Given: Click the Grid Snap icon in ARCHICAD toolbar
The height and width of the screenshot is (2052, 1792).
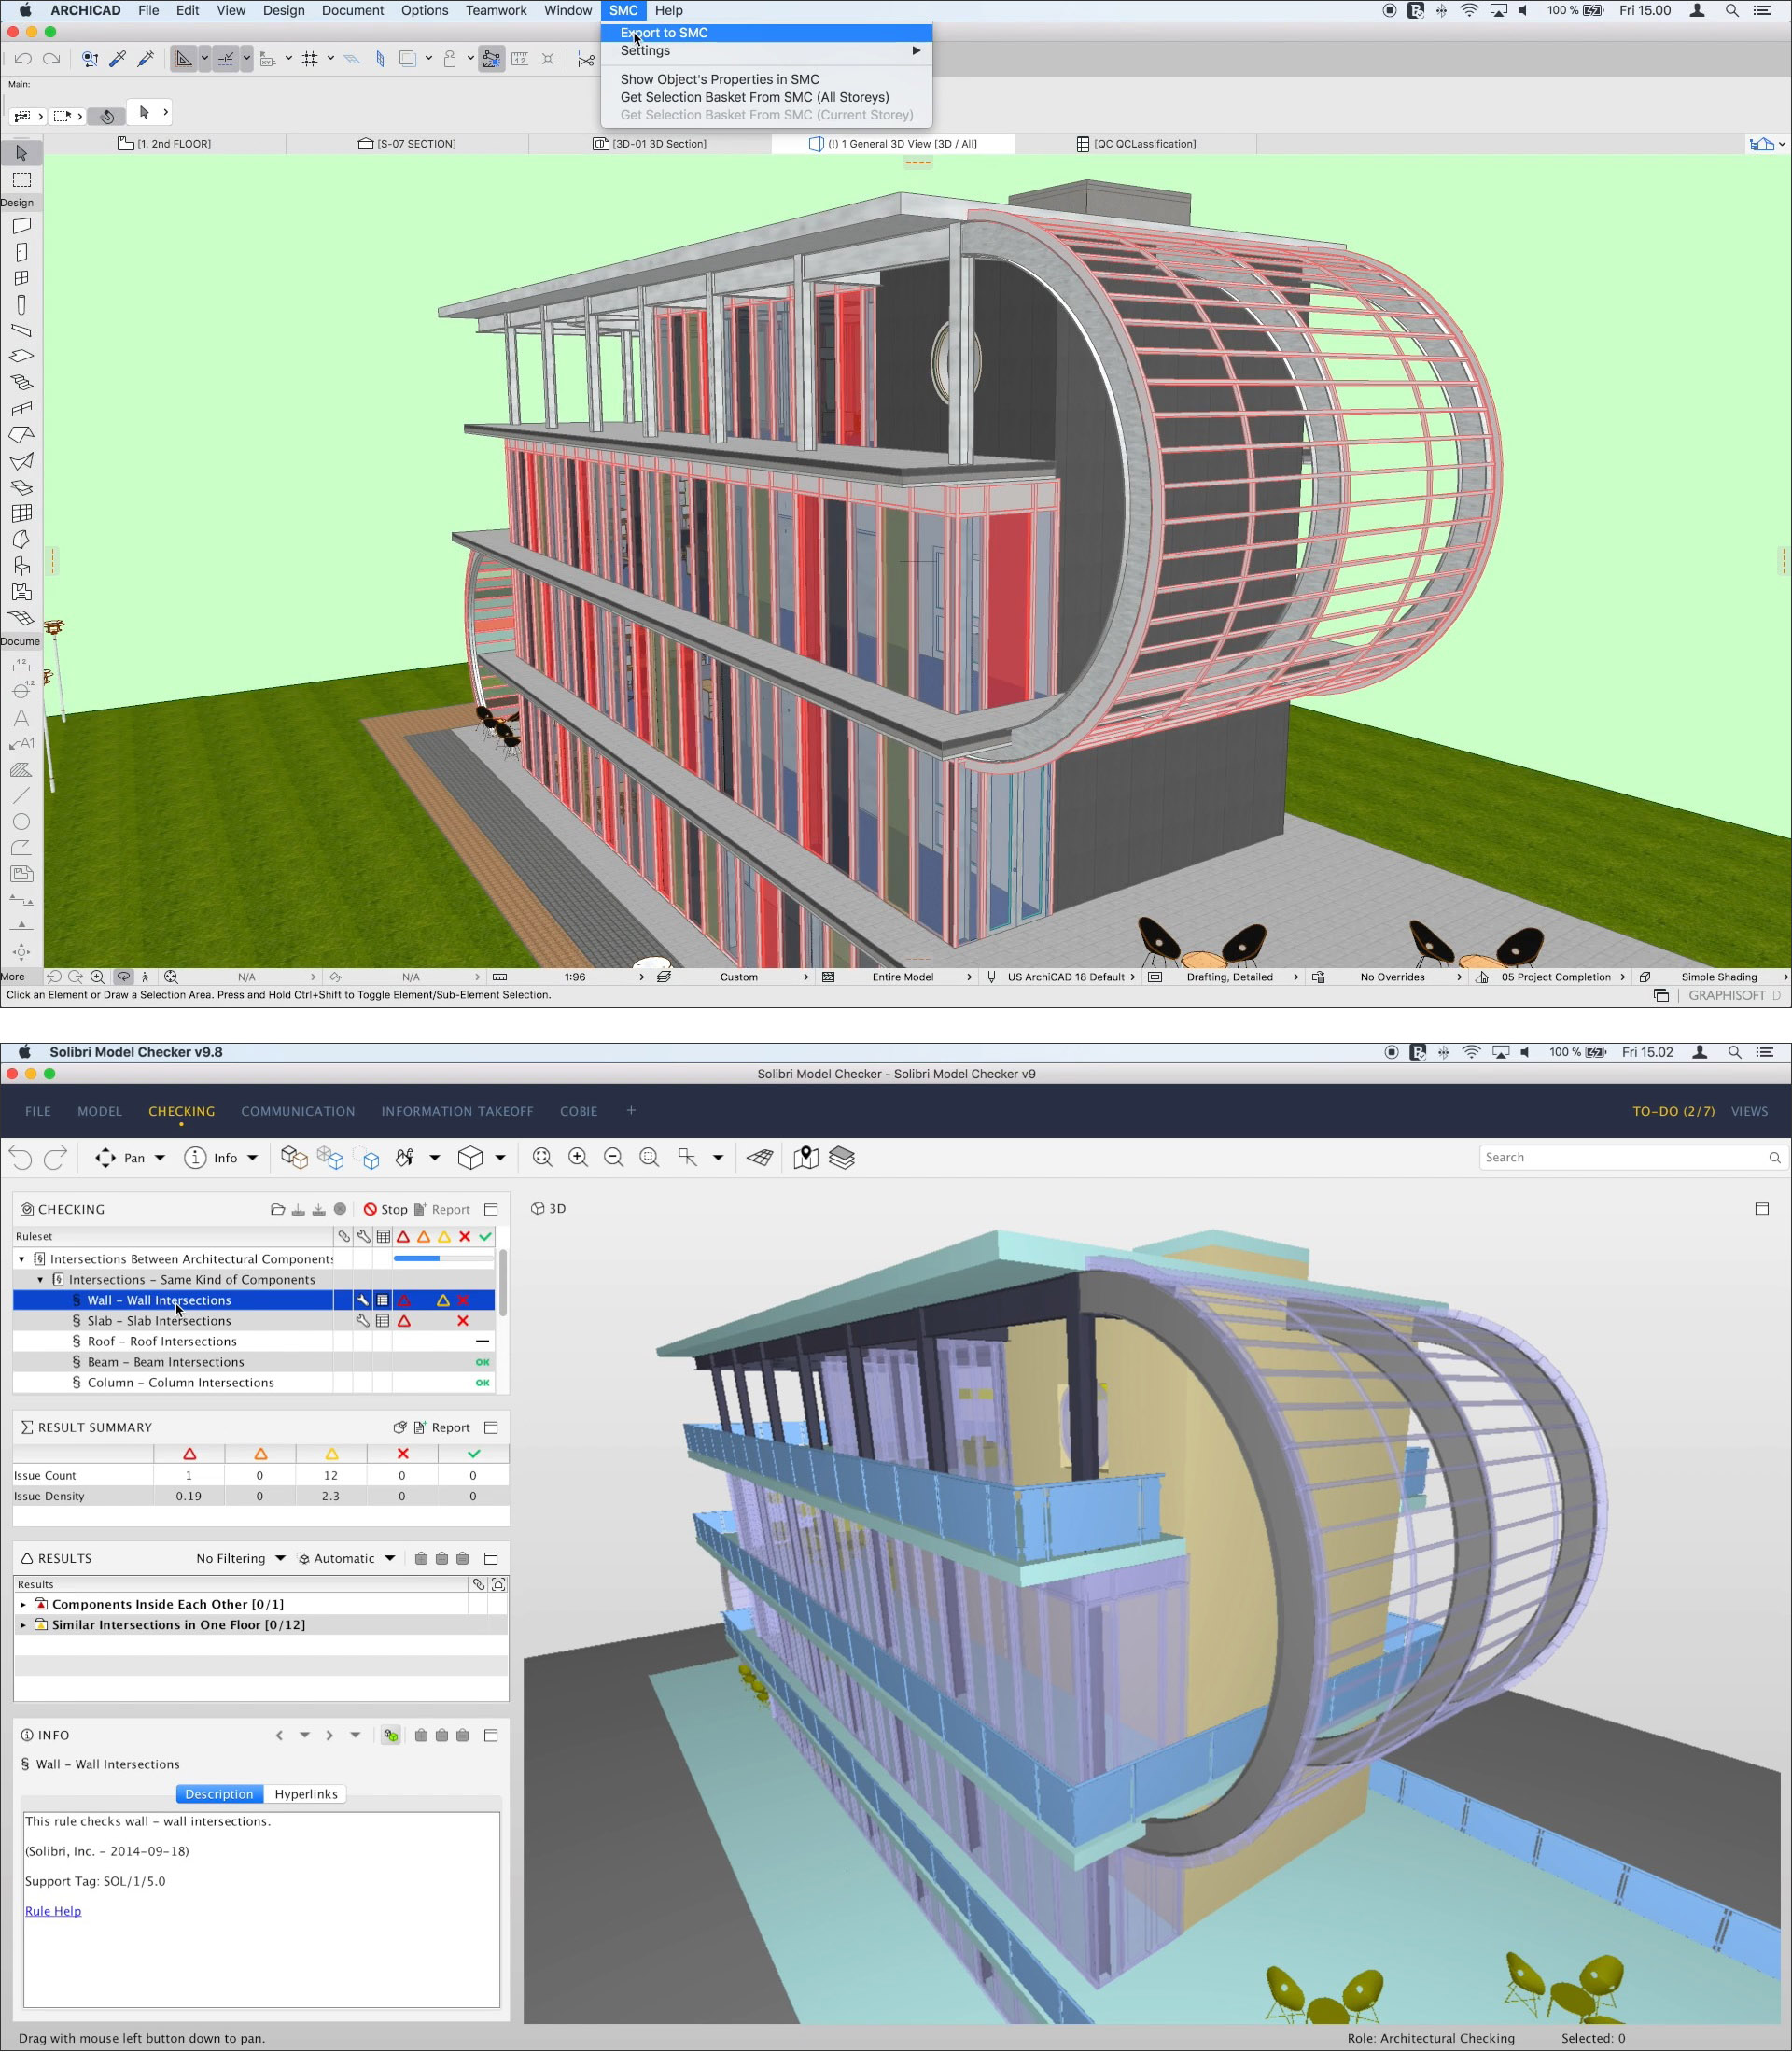Looking at the screenshot, I should pos(310,59).
